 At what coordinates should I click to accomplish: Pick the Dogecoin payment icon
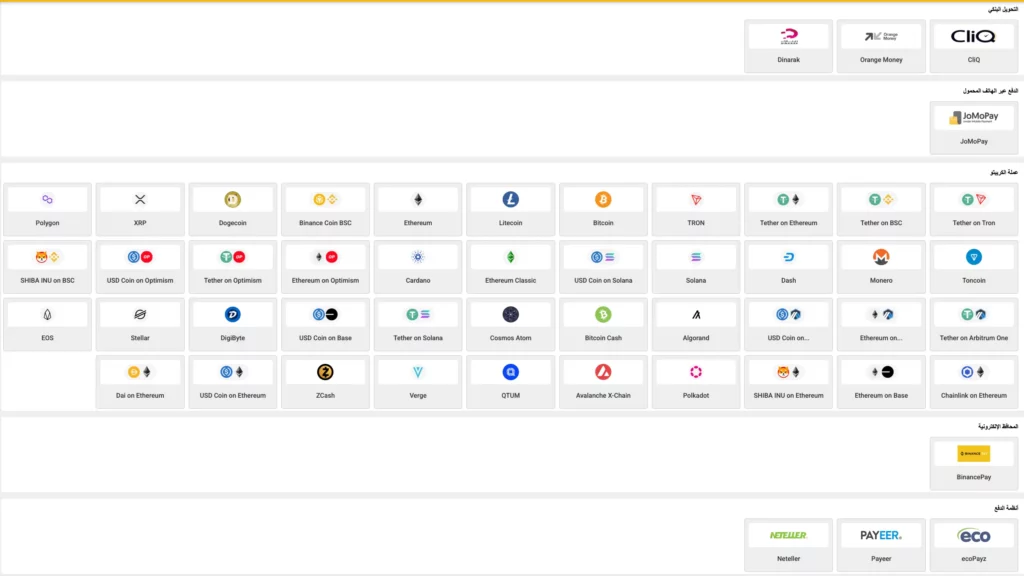(x=232, y=200)
